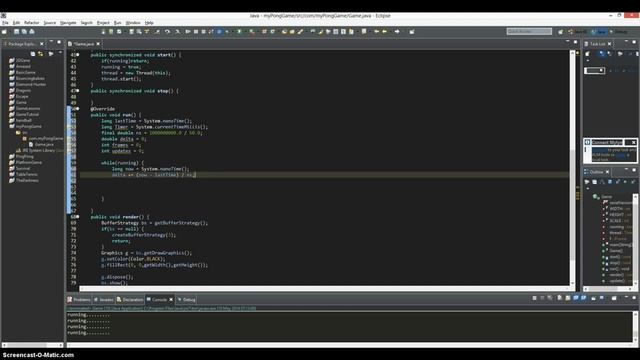Viewport: 640px width, 360px height.
Task: Collapse the start() method at line 41
Action: click(78, 55)
